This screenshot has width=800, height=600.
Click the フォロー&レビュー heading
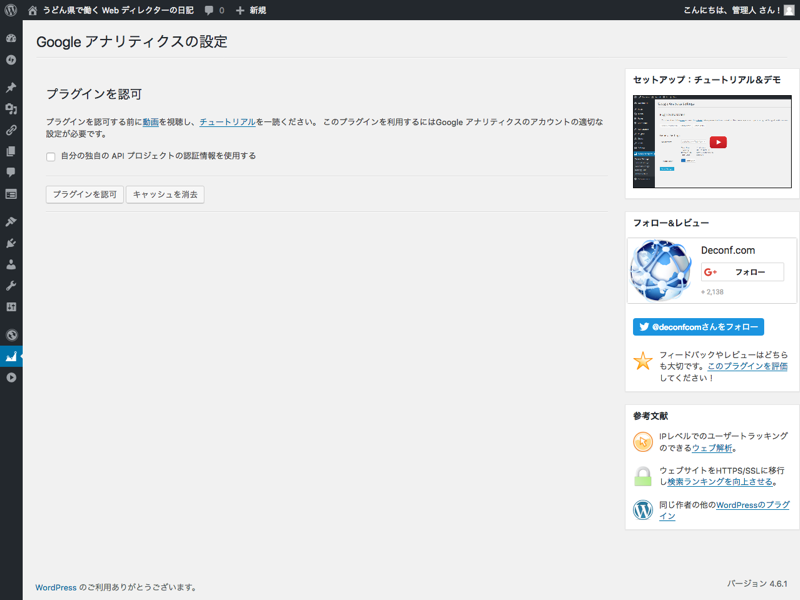(x=671, y=223)
